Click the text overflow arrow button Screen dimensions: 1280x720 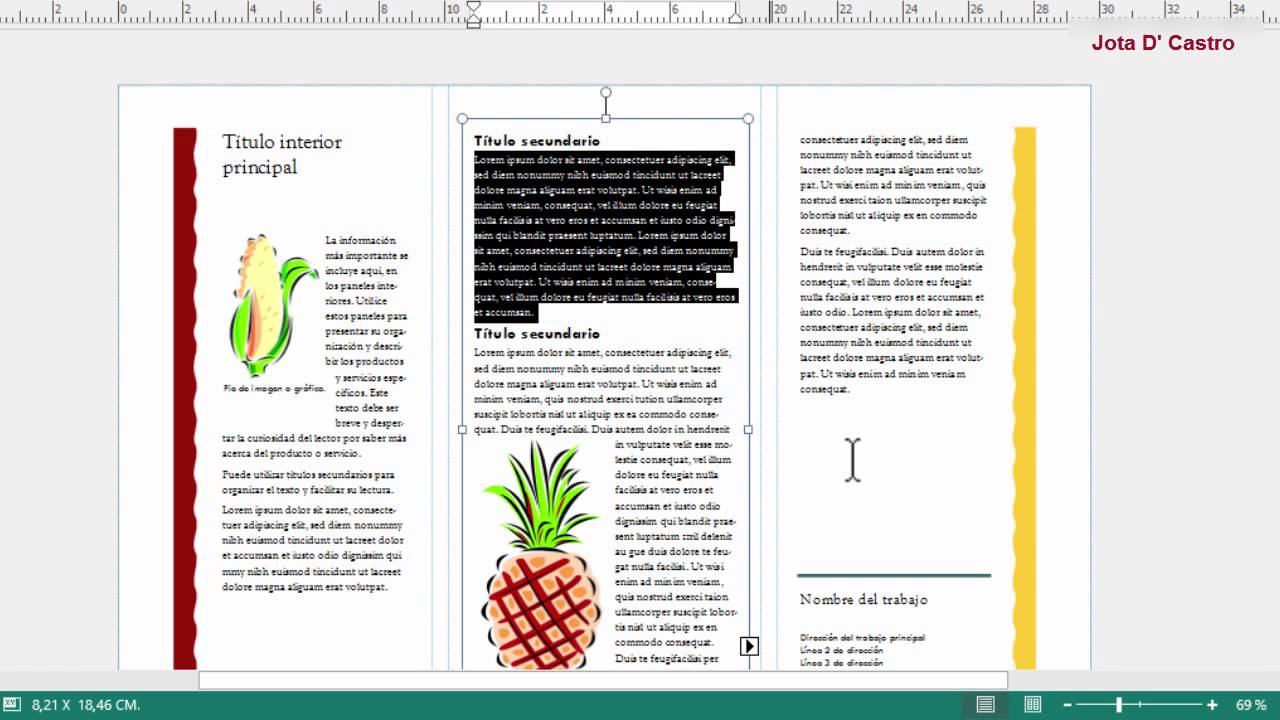[748, 646]
